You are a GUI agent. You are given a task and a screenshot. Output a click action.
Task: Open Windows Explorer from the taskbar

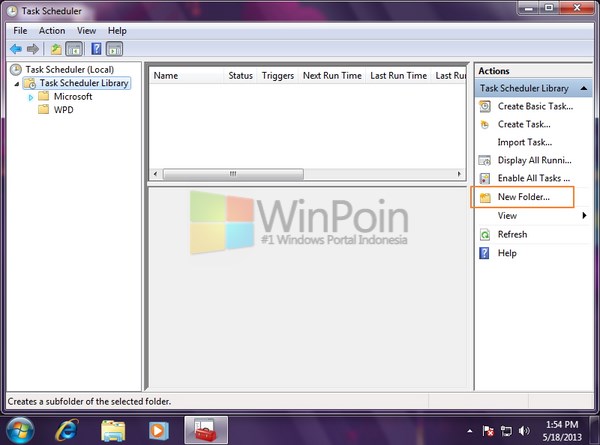click(x=113, y=431)
